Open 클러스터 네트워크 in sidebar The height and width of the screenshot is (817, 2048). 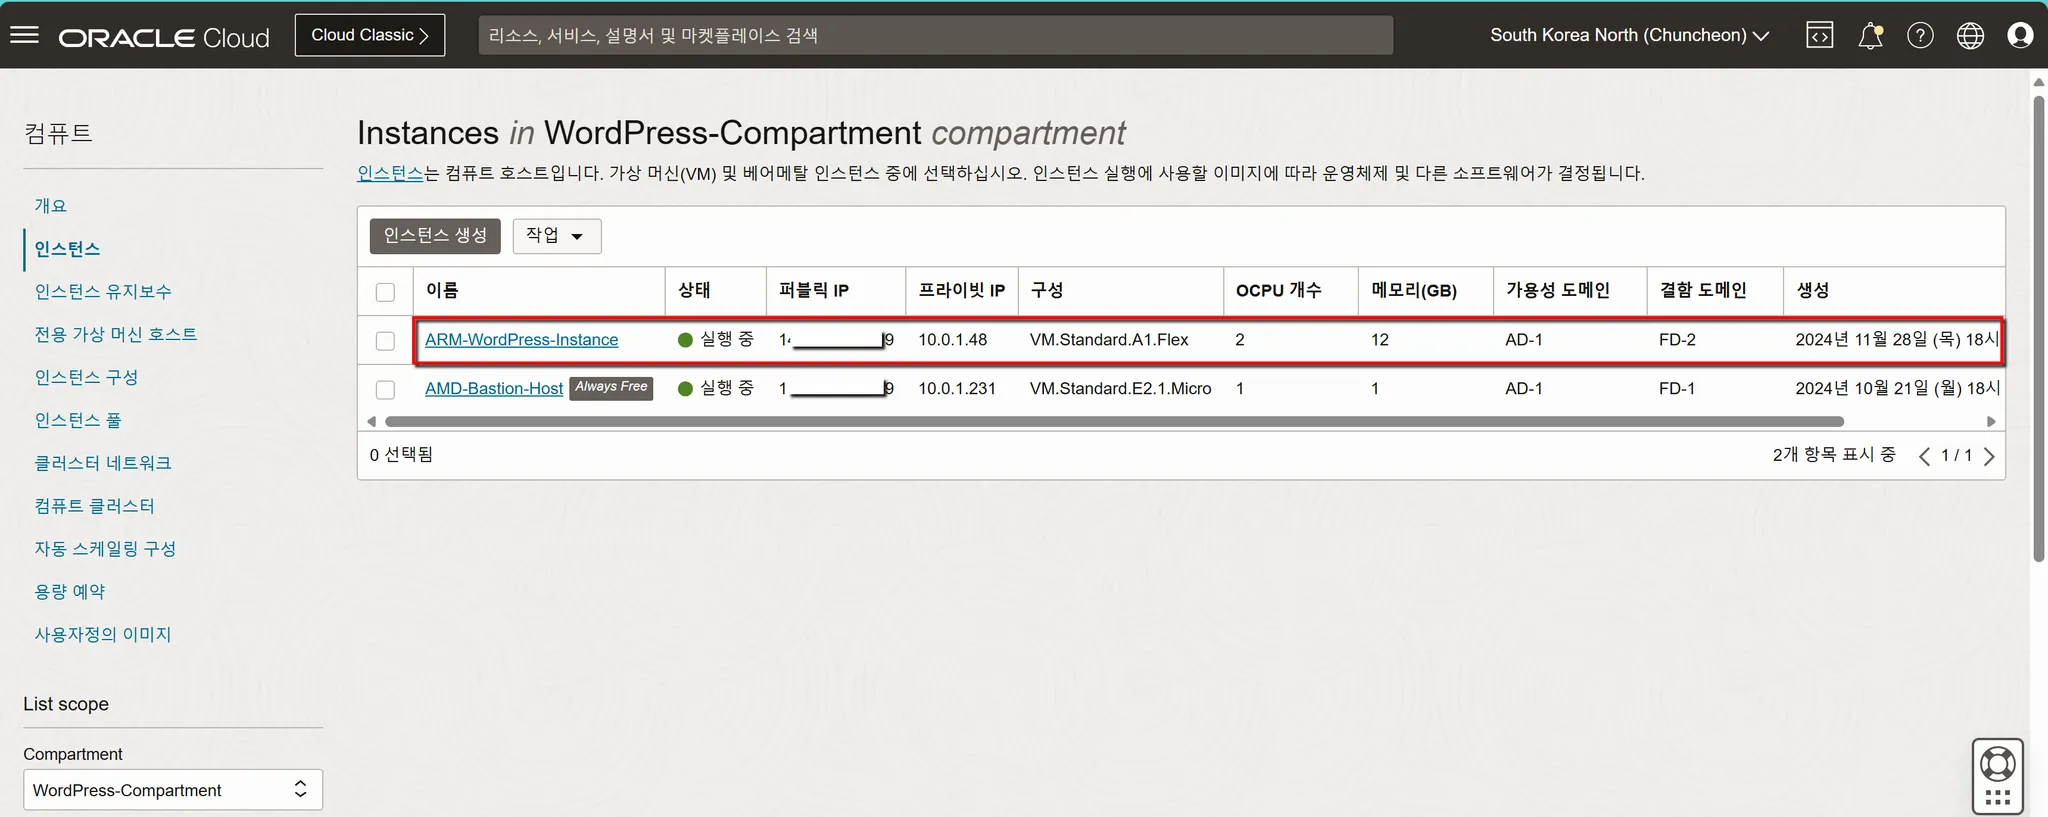pos(103,463)
